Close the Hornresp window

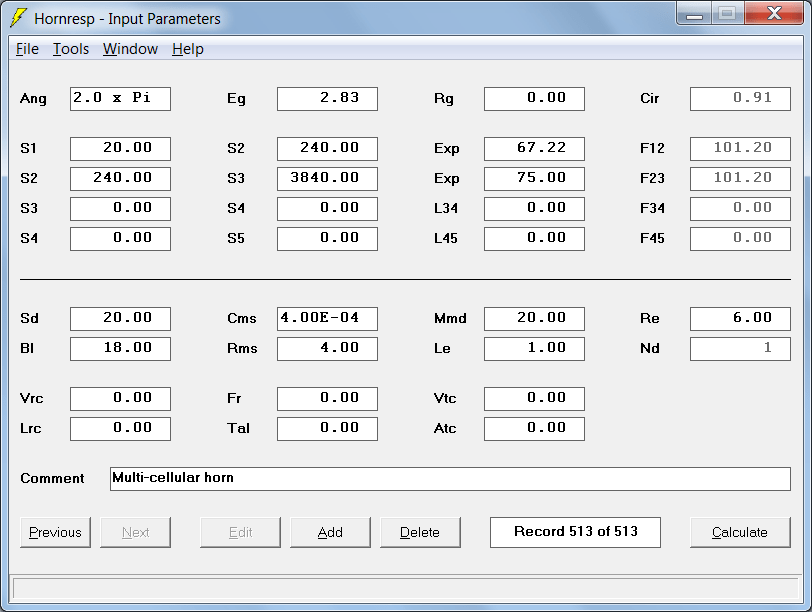click(774, 14)
